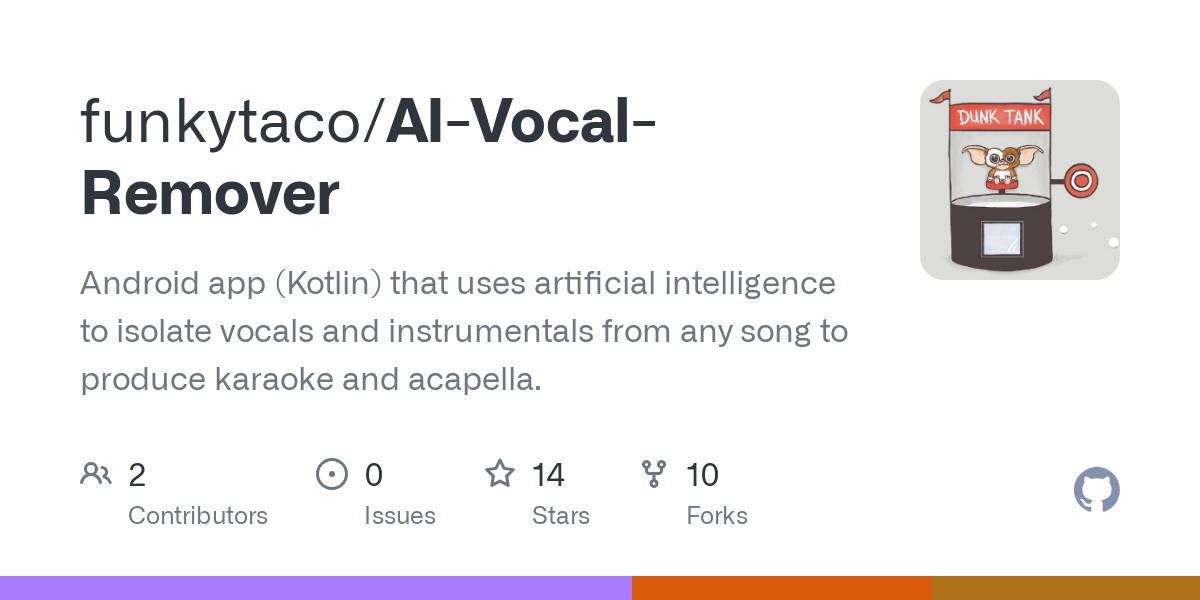Click the red target on avatar
The width and height of the screenshot is (1200, 600).
click(x=1080, y=181)
